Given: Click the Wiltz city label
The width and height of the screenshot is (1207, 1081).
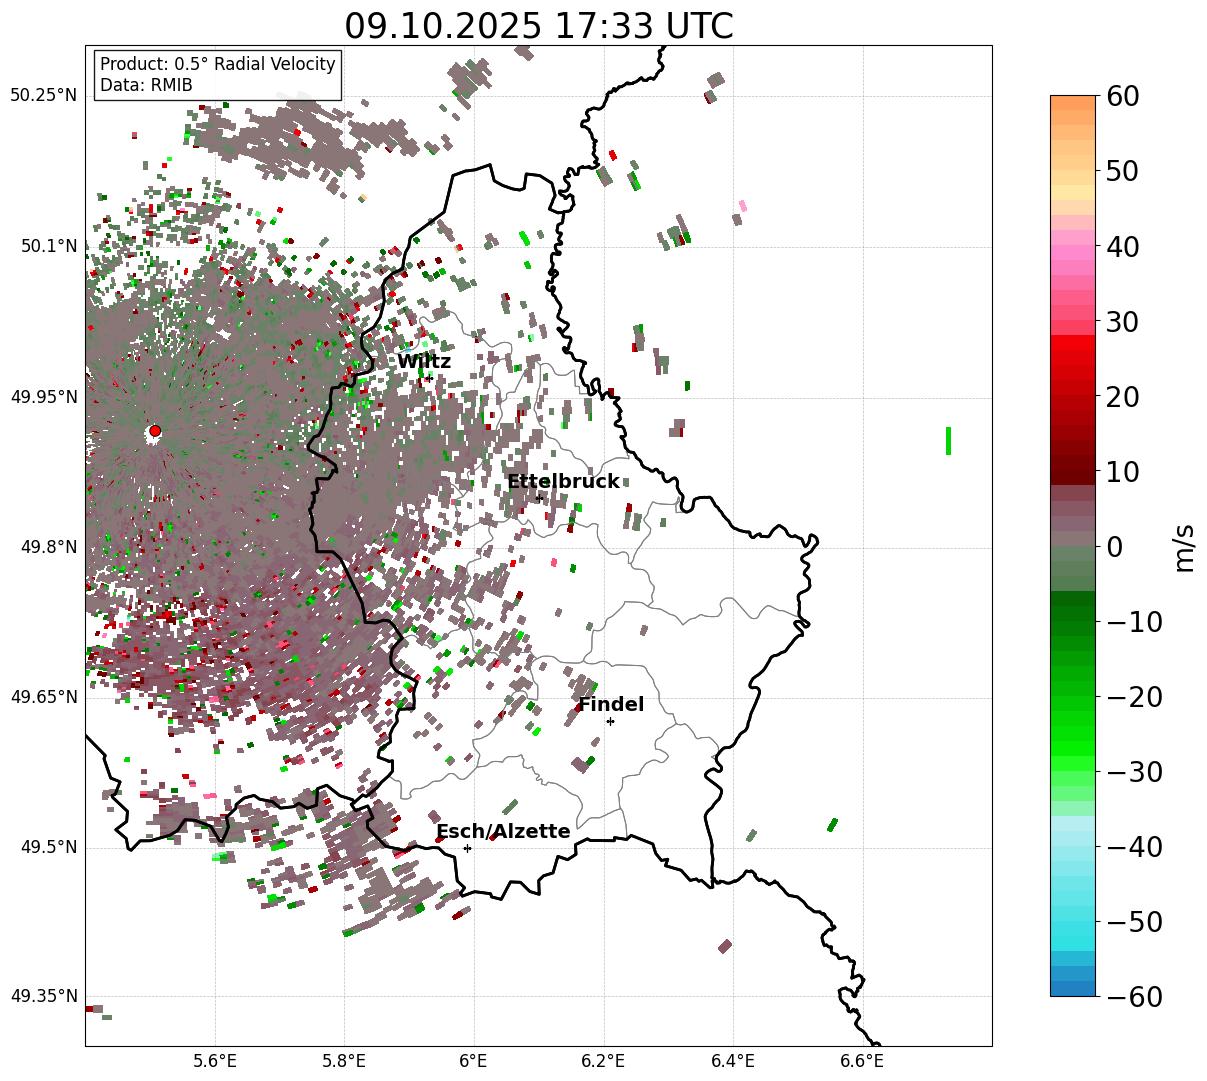Looking at the screenshot, I should click(424, 362).
